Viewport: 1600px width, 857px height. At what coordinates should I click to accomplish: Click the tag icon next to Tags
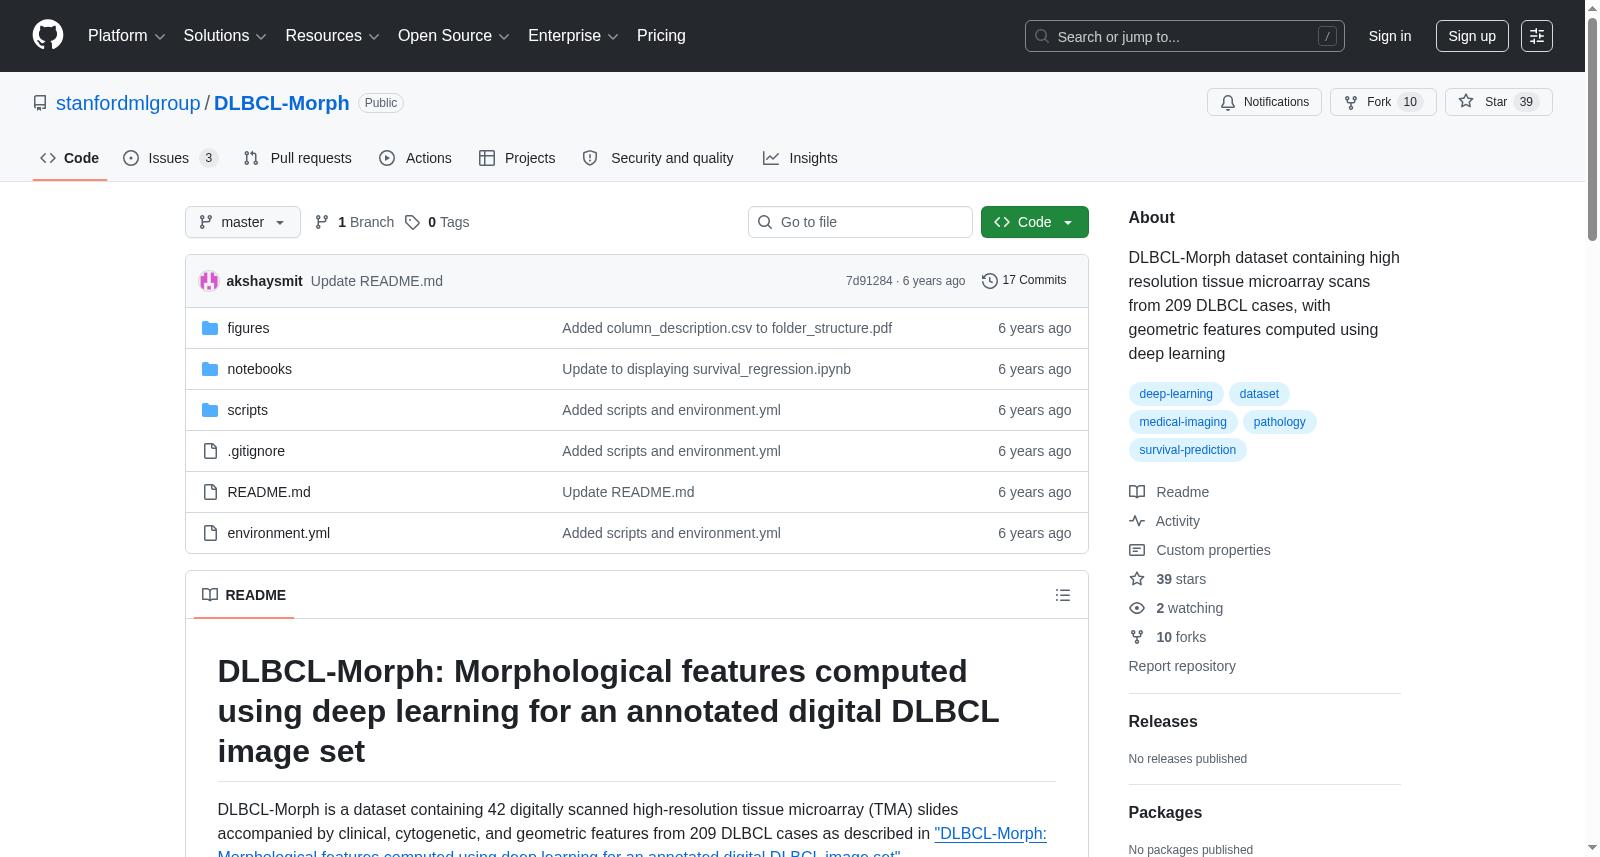click(412, 222)
